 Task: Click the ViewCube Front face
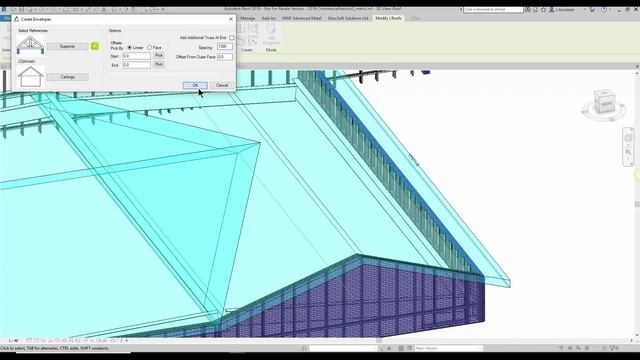pos(606,104)
